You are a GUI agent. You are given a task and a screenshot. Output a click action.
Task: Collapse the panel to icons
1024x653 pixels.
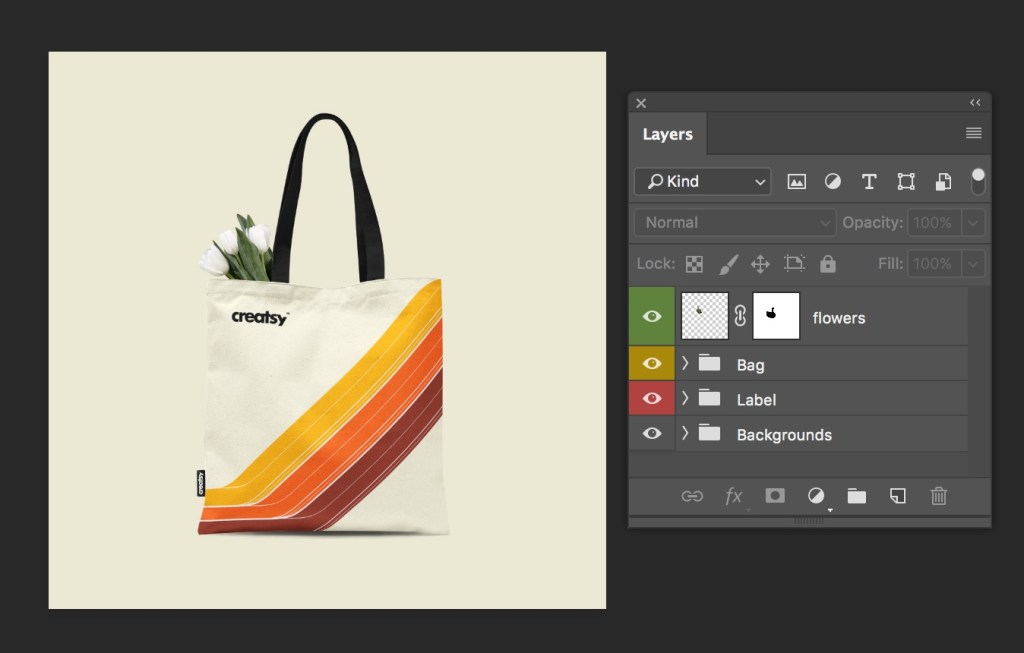[975, 102]
